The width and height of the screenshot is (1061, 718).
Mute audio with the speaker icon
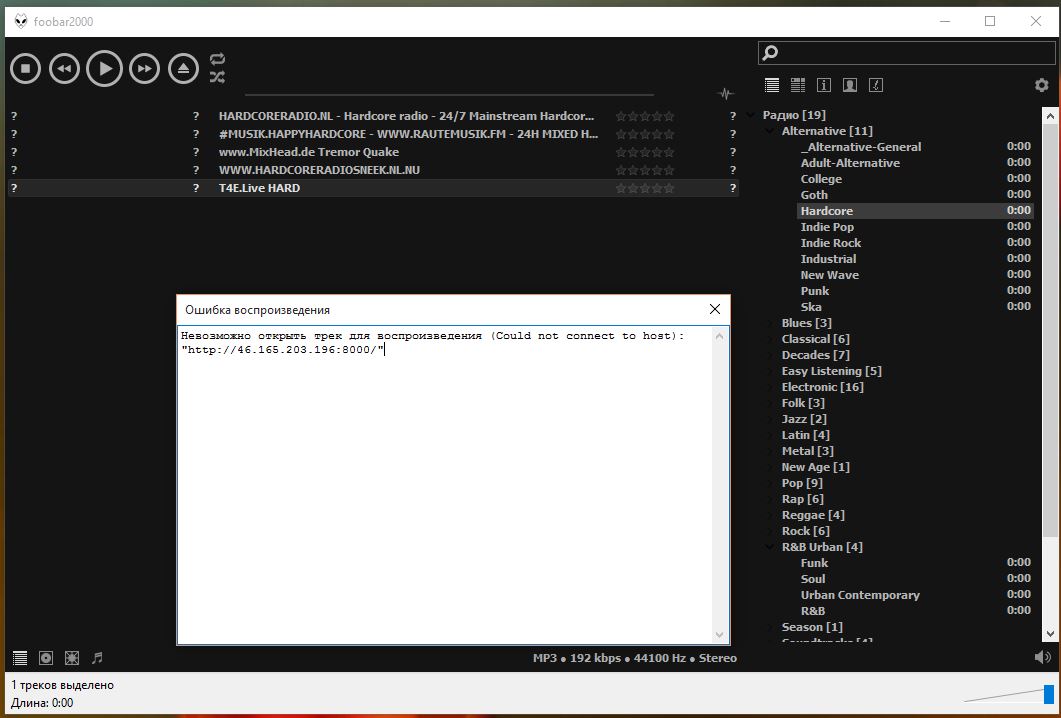1043,657
